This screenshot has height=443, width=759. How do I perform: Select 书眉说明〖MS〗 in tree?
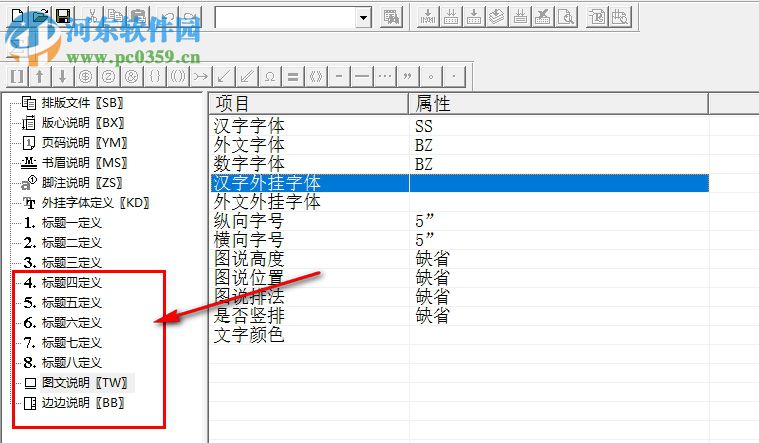[84, 163]
